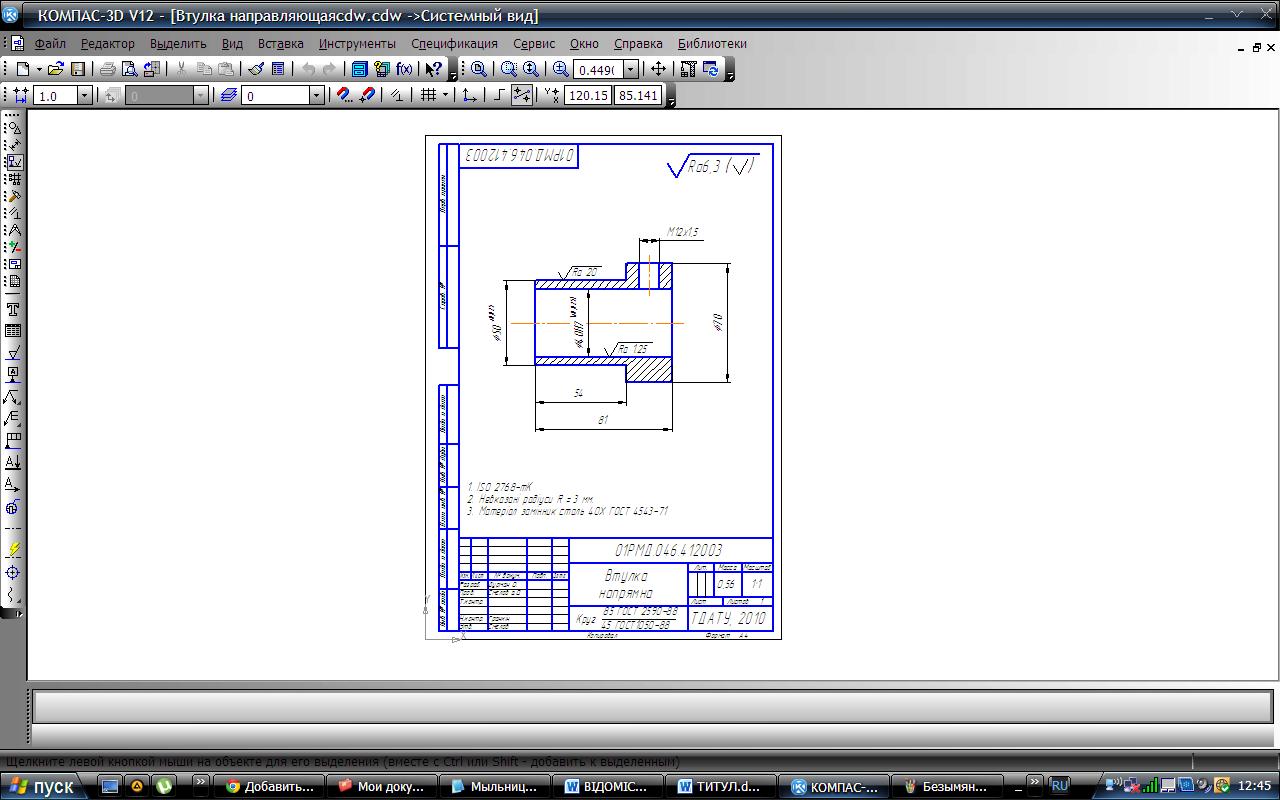The height and width of the screenshot is (800, 1280).
Task: Open the layer number 0 dropdown
Action: pyautogui.click(x=317, y=95)
